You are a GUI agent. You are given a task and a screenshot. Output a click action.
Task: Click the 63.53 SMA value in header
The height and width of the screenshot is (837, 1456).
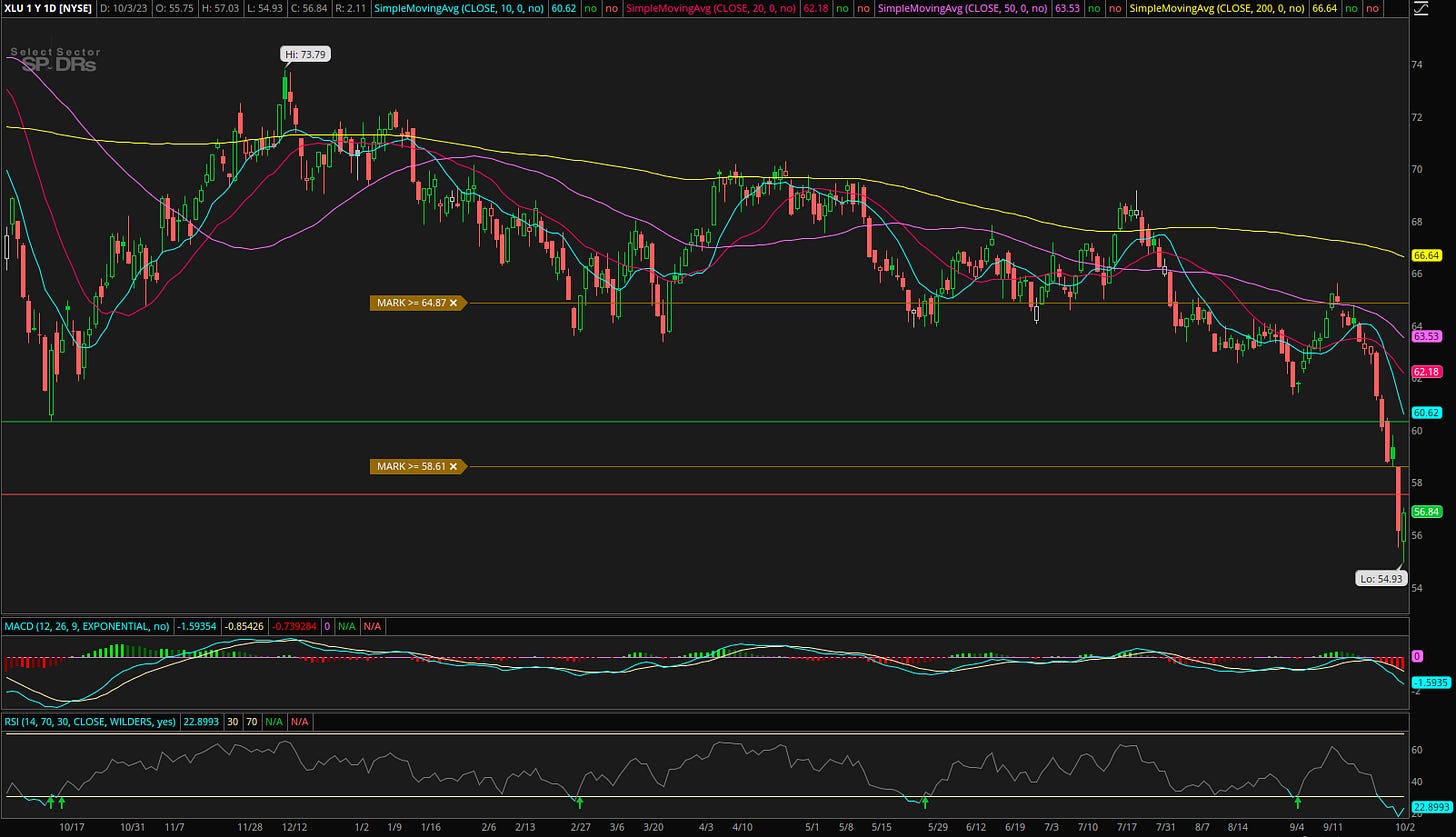pos(1068,8)
